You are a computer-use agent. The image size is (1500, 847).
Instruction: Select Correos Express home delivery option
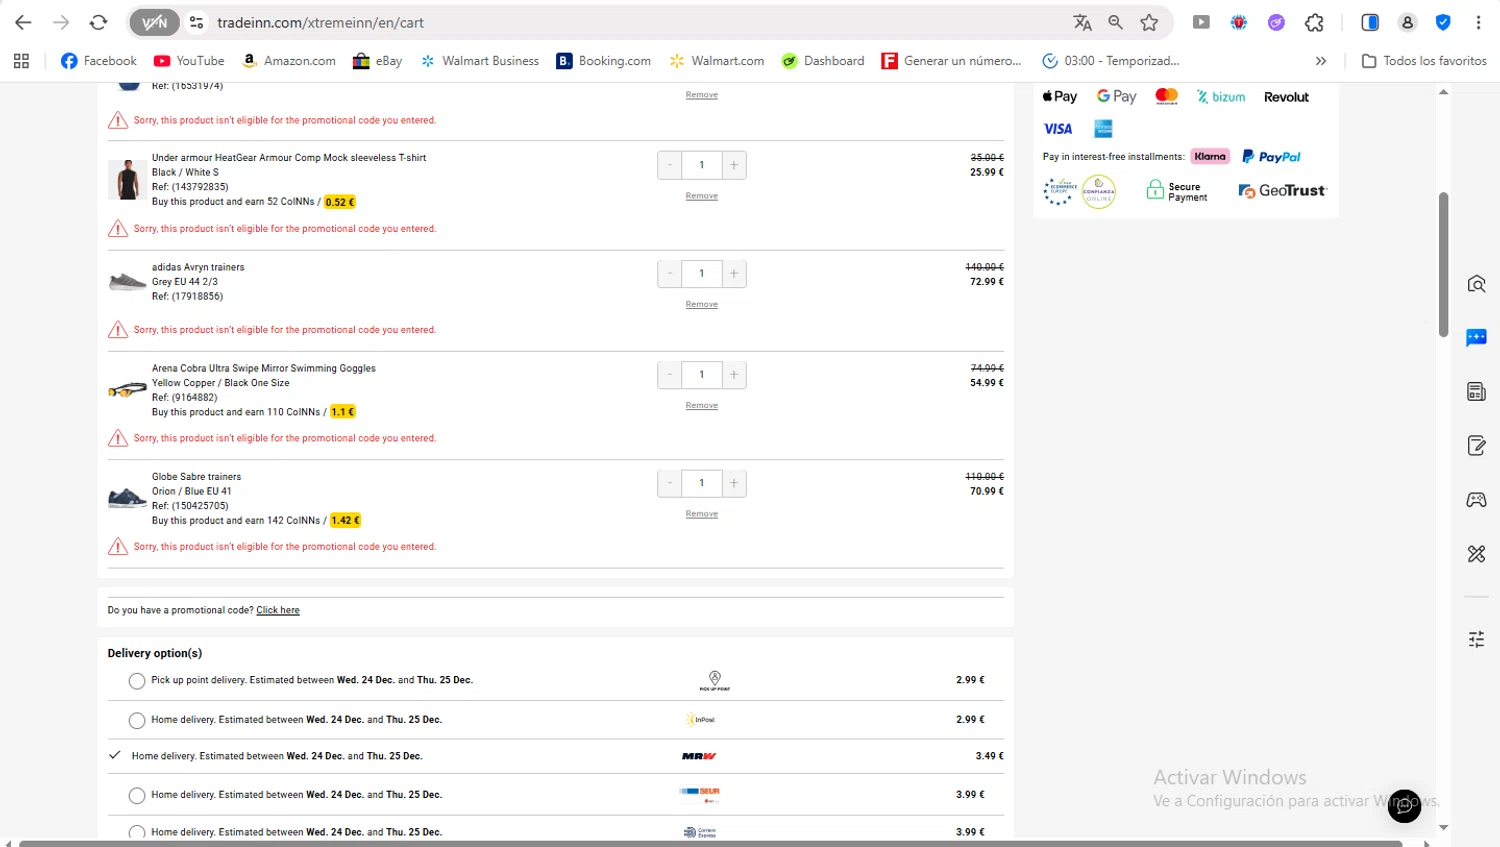(x=137, y=832)
